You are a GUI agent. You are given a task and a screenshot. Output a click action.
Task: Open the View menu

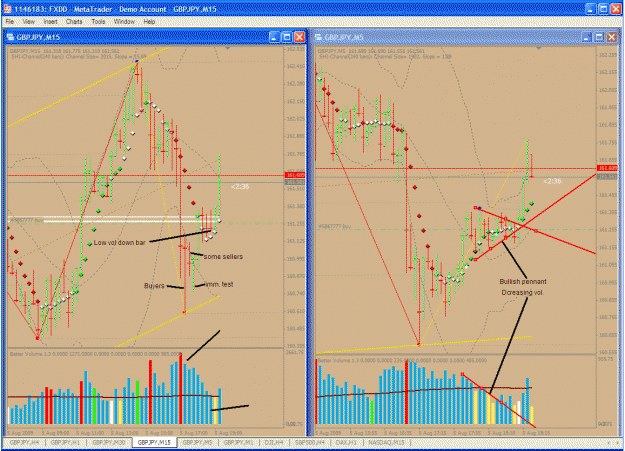28,22
